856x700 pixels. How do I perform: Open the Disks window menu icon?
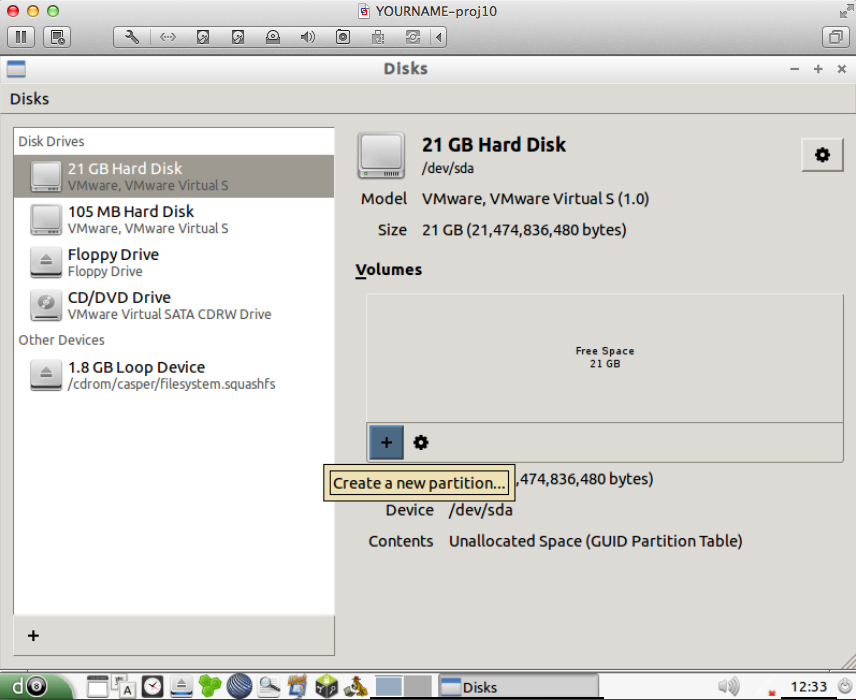pos(16,69)
